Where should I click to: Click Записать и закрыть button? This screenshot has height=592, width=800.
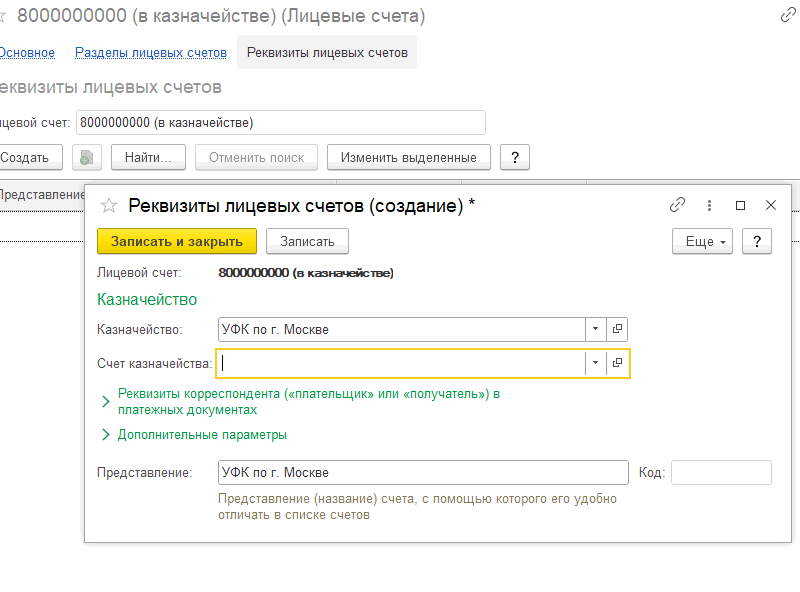point(177,241)
